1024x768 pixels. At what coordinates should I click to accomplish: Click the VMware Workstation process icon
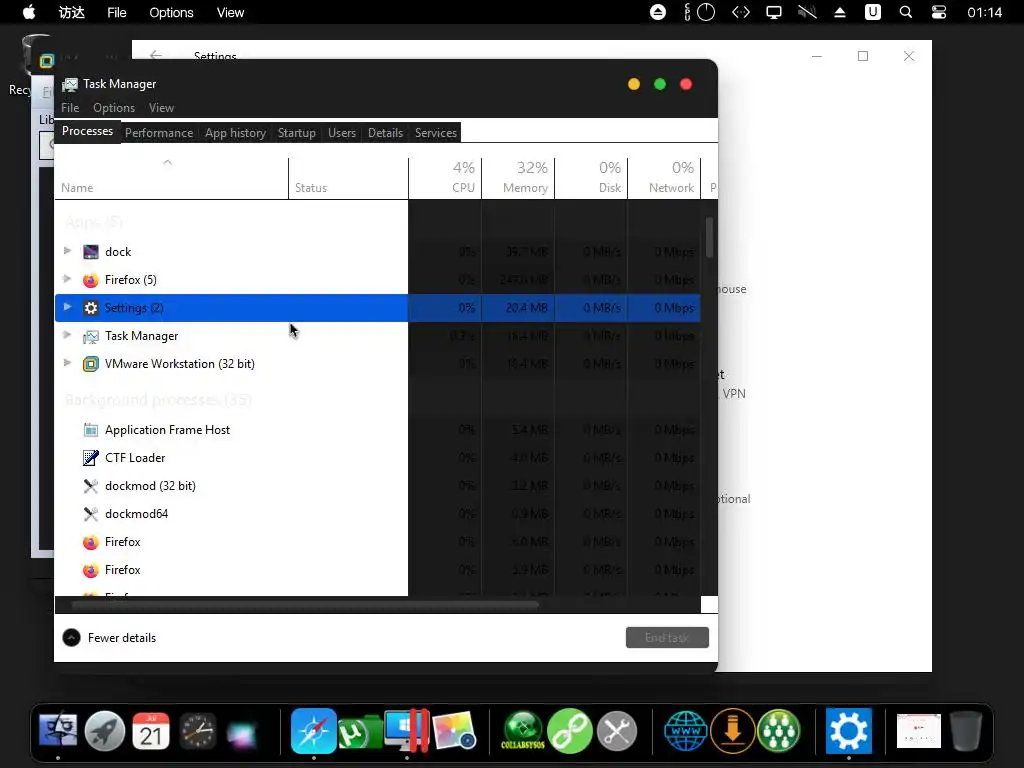pos(91,364)
